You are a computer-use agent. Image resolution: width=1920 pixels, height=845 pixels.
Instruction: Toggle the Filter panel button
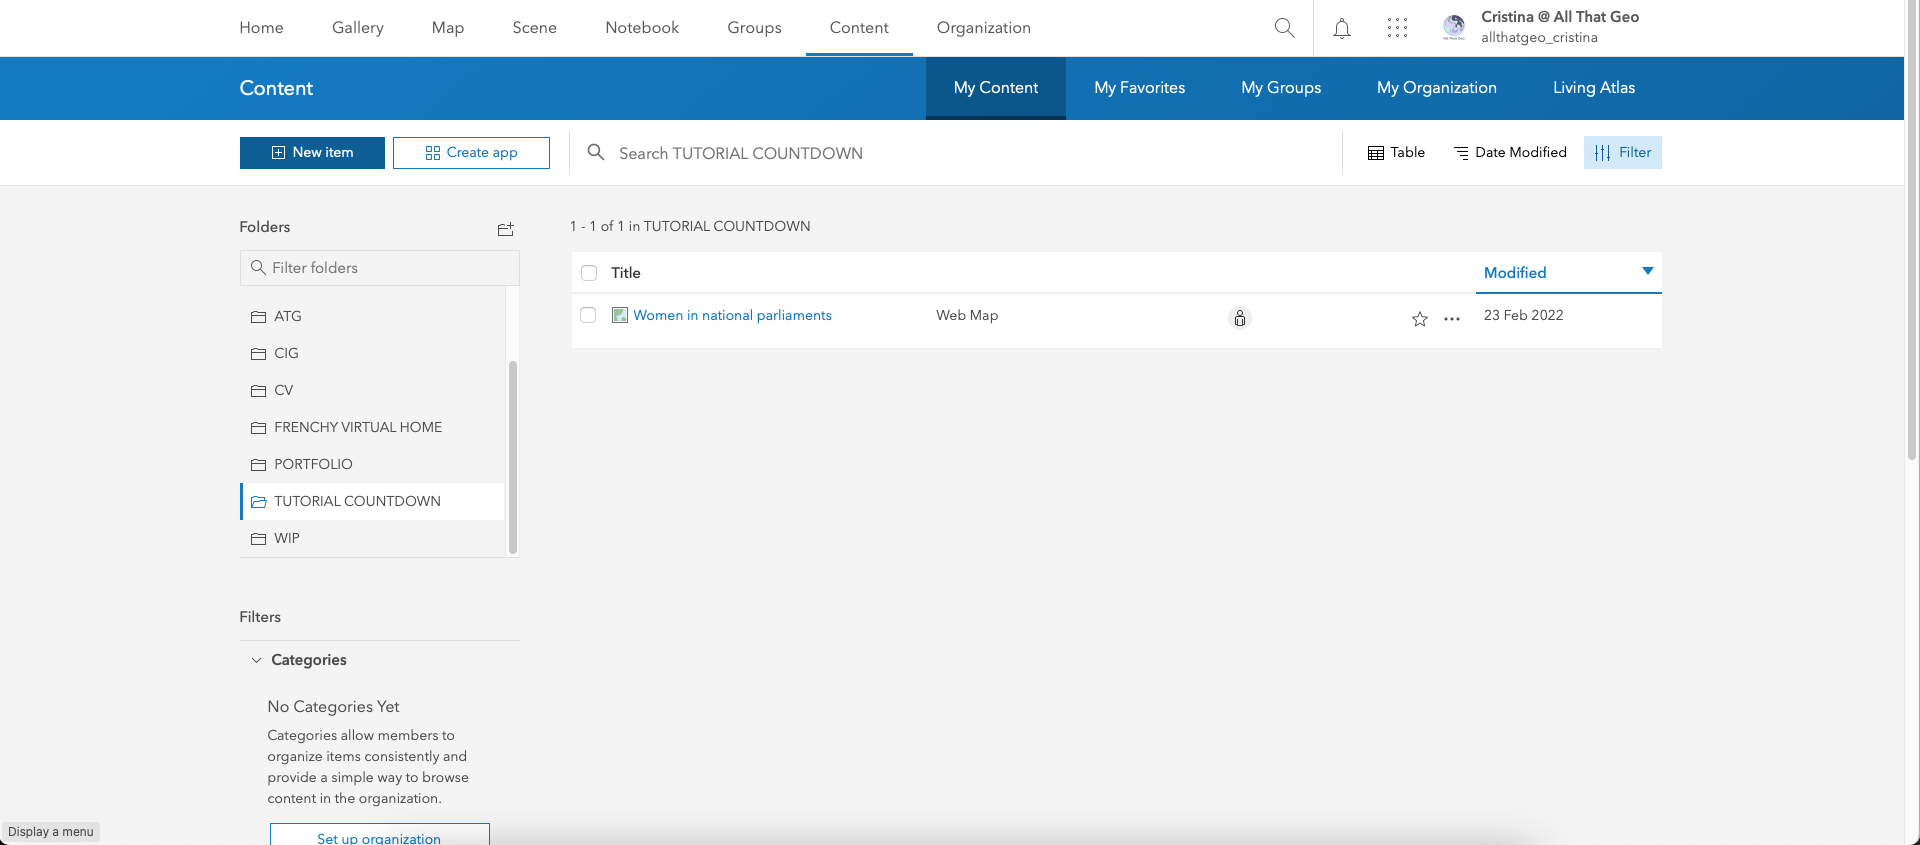point(1622,152)
